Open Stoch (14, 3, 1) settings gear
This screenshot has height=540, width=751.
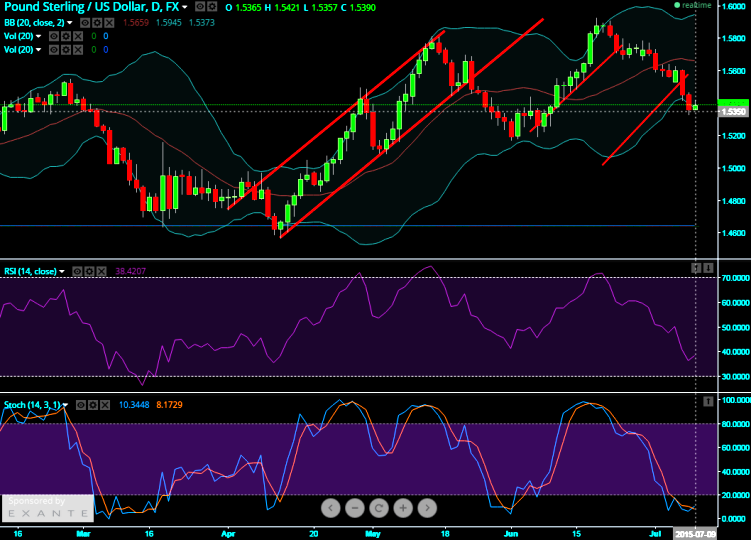click(93, 405)
